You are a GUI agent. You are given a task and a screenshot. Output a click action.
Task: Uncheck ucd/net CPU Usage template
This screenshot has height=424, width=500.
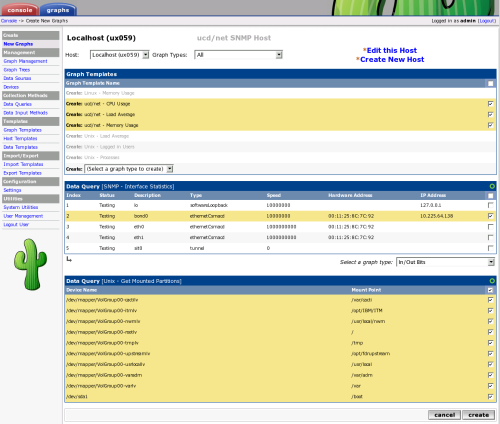490,104
